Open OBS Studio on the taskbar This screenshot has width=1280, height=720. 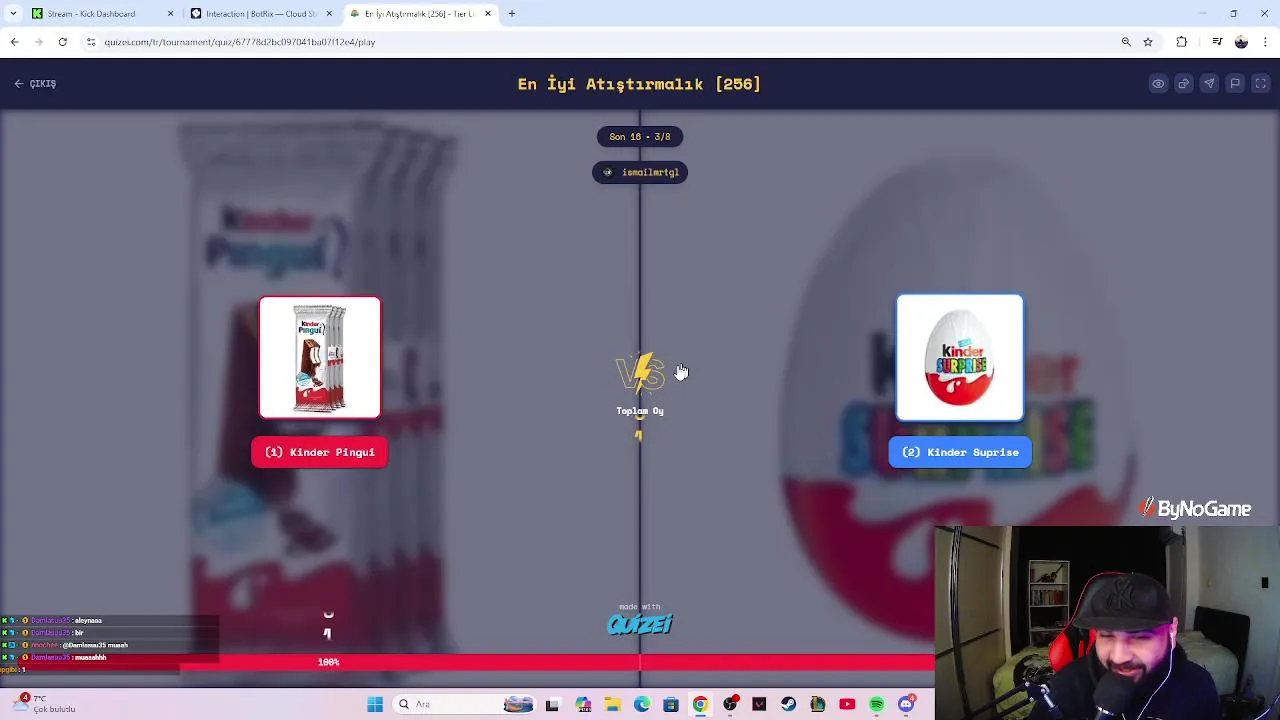click(x=730, y=704)
